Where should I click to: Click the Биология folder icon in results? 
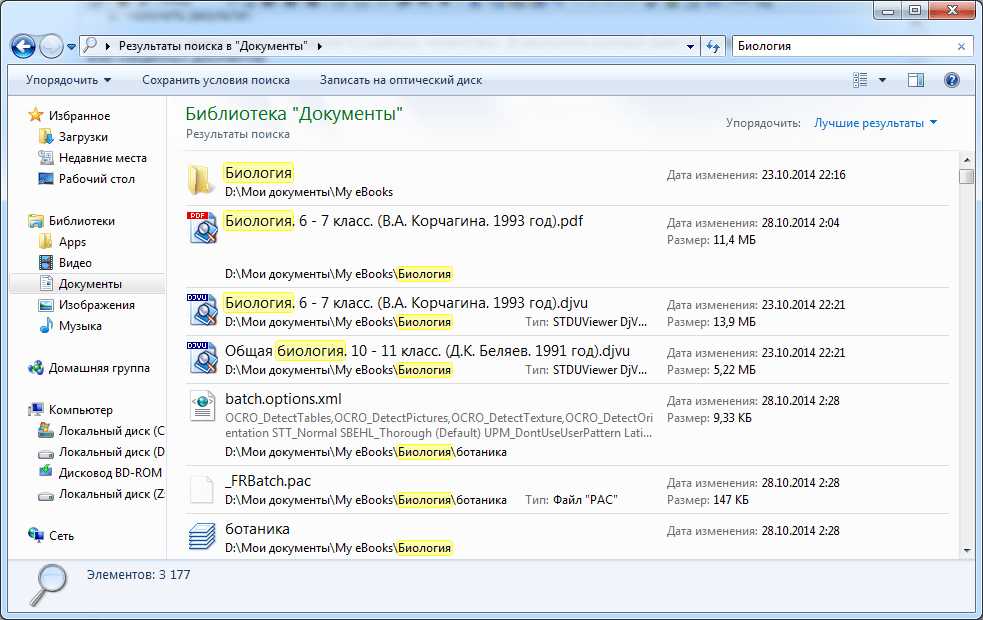pos(201,180)
